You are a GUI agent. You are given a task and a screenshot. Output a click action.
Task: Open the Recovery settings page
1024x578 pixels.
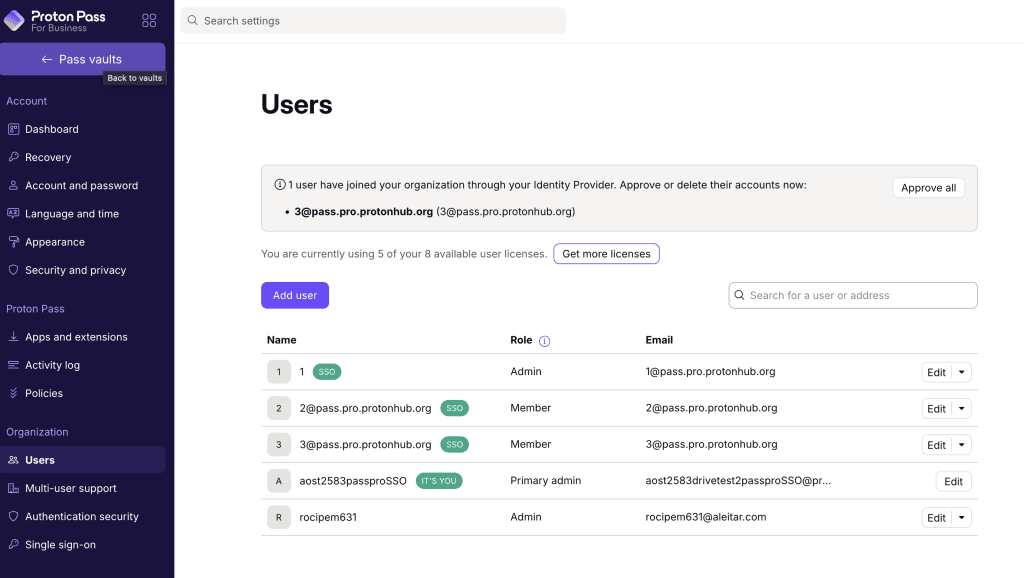[48, 157]
